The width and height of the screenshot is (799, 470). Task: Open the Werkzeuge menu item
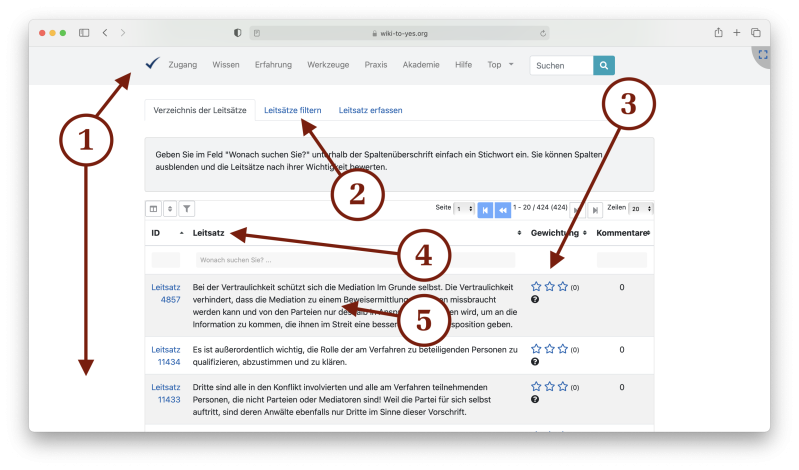[x=327, y=65]
